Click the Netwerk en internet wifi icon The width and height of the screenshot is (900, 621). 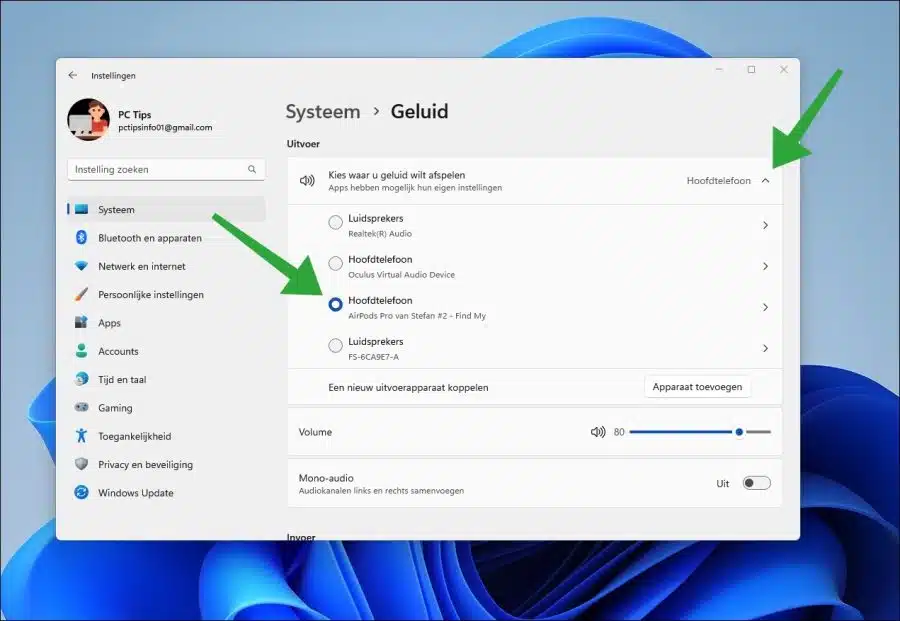(x=82, y=266)
